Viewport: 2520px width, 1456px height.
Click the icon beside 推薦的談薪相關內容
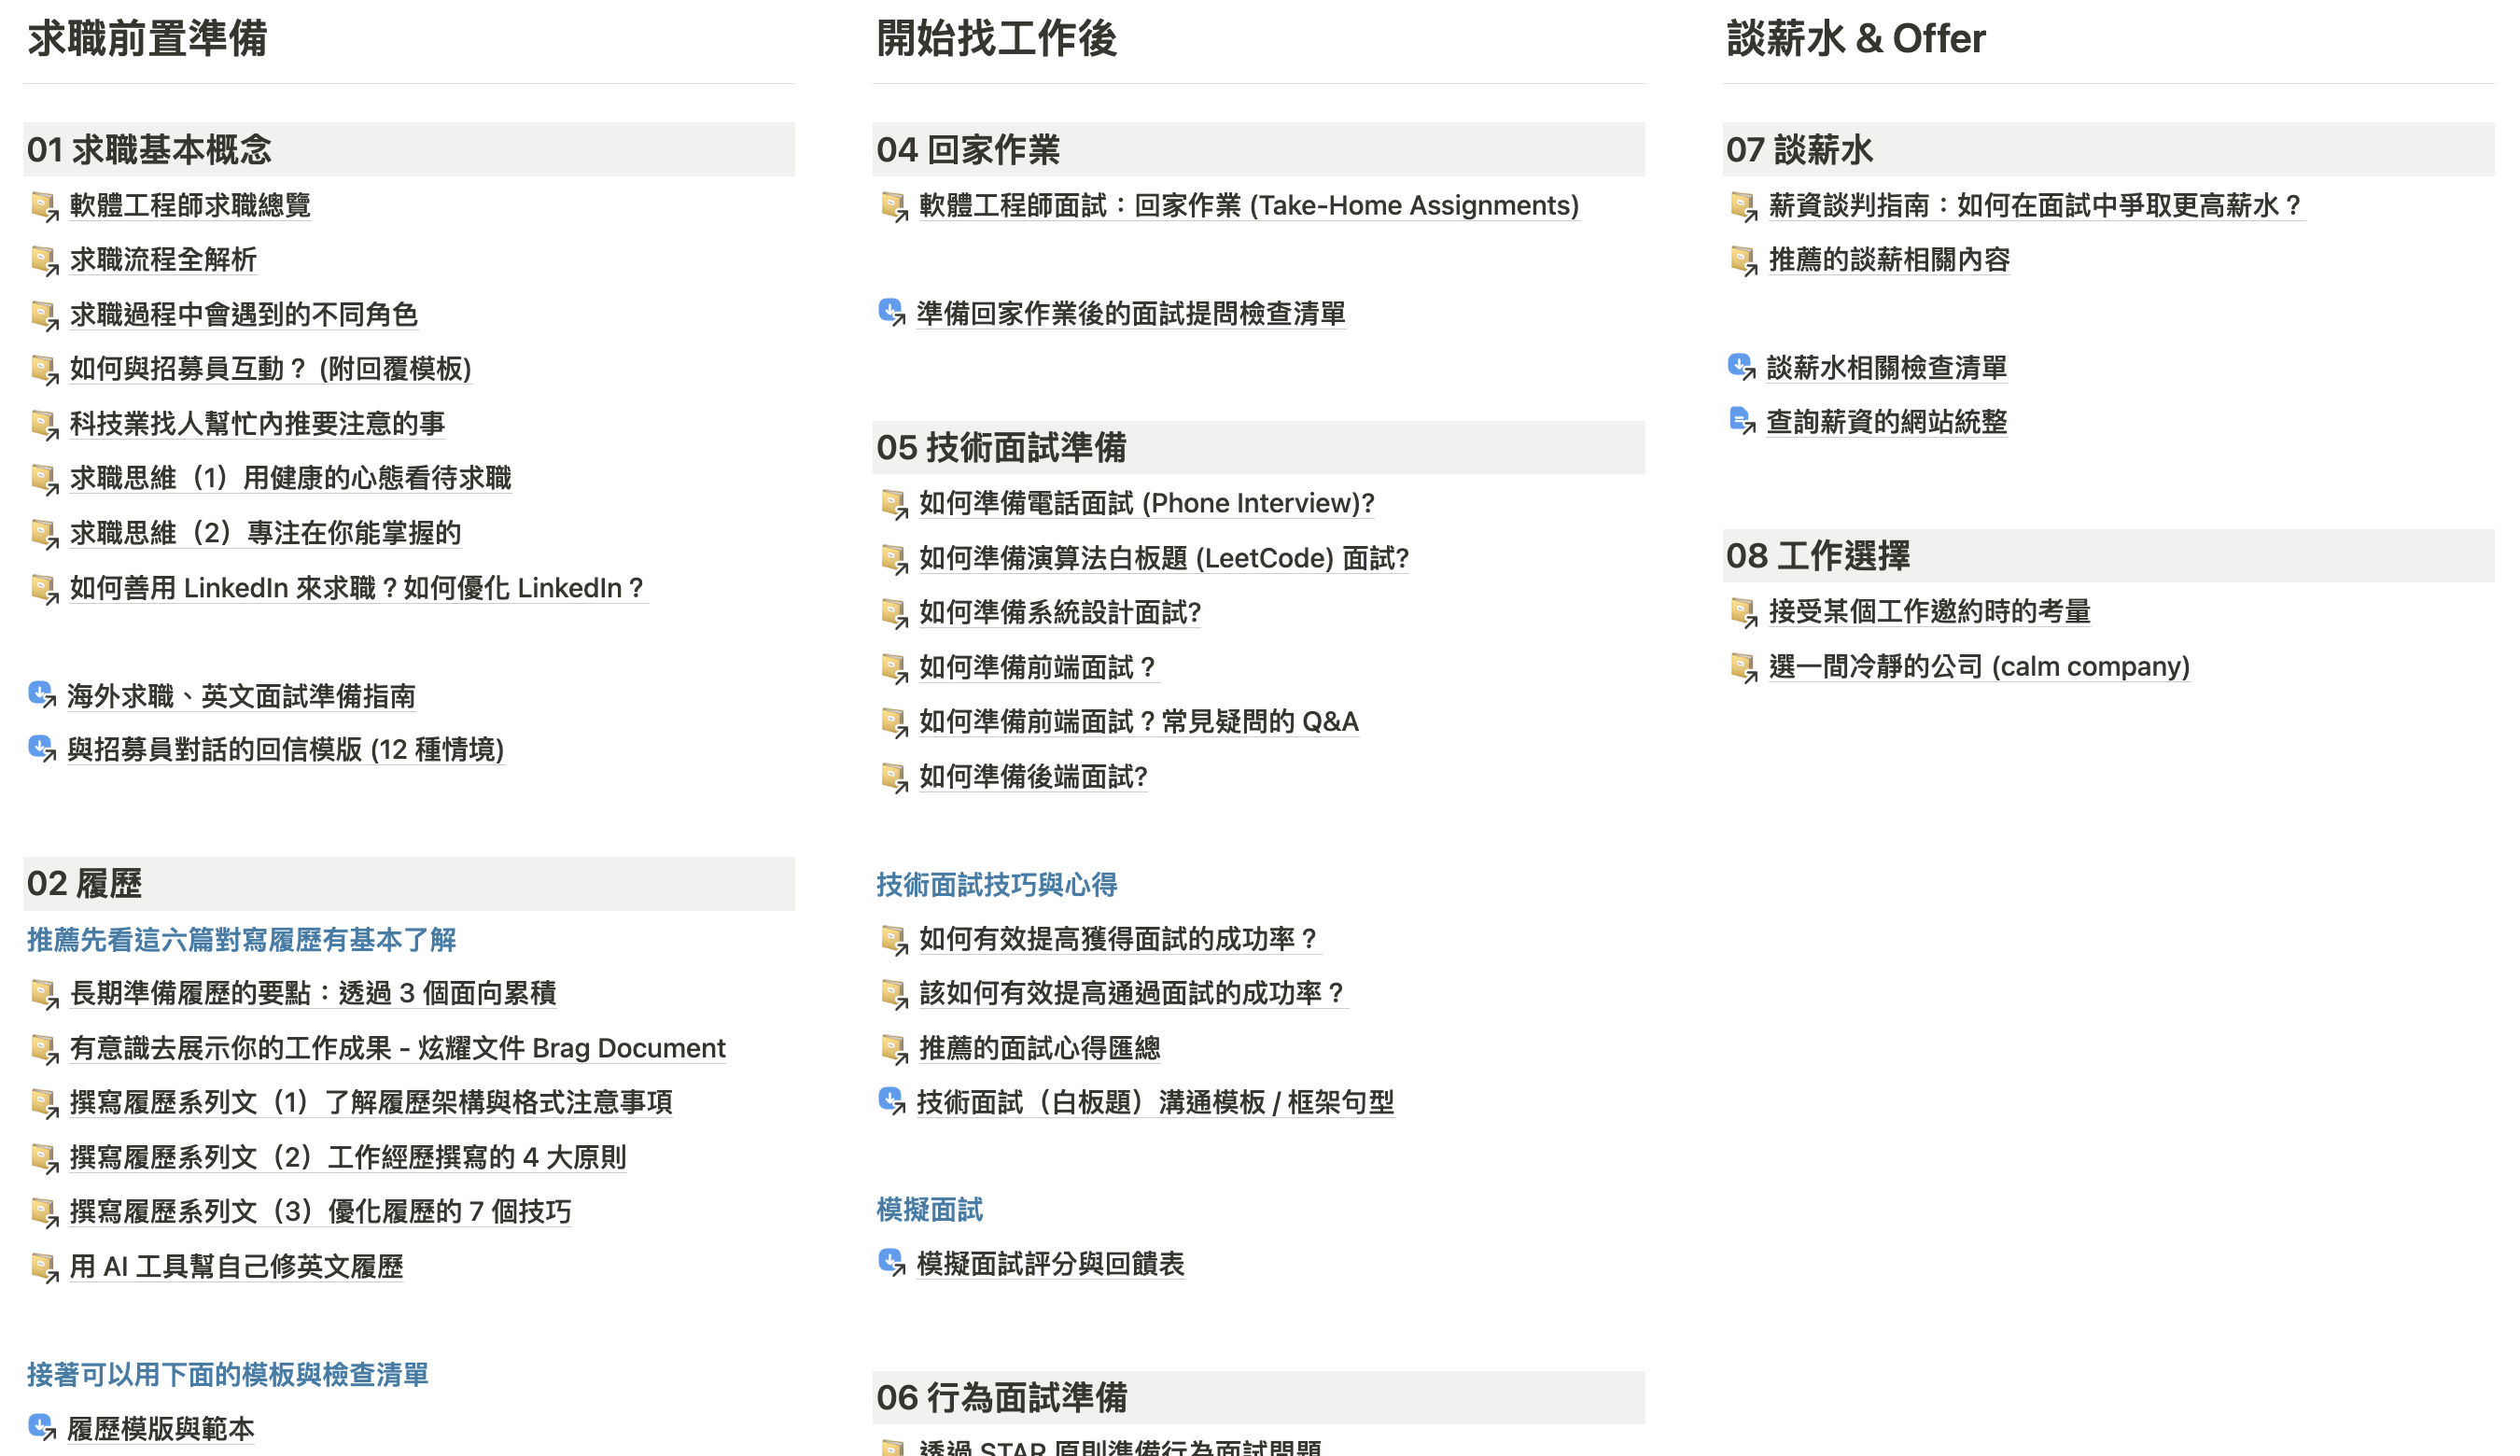point(1744,260)
